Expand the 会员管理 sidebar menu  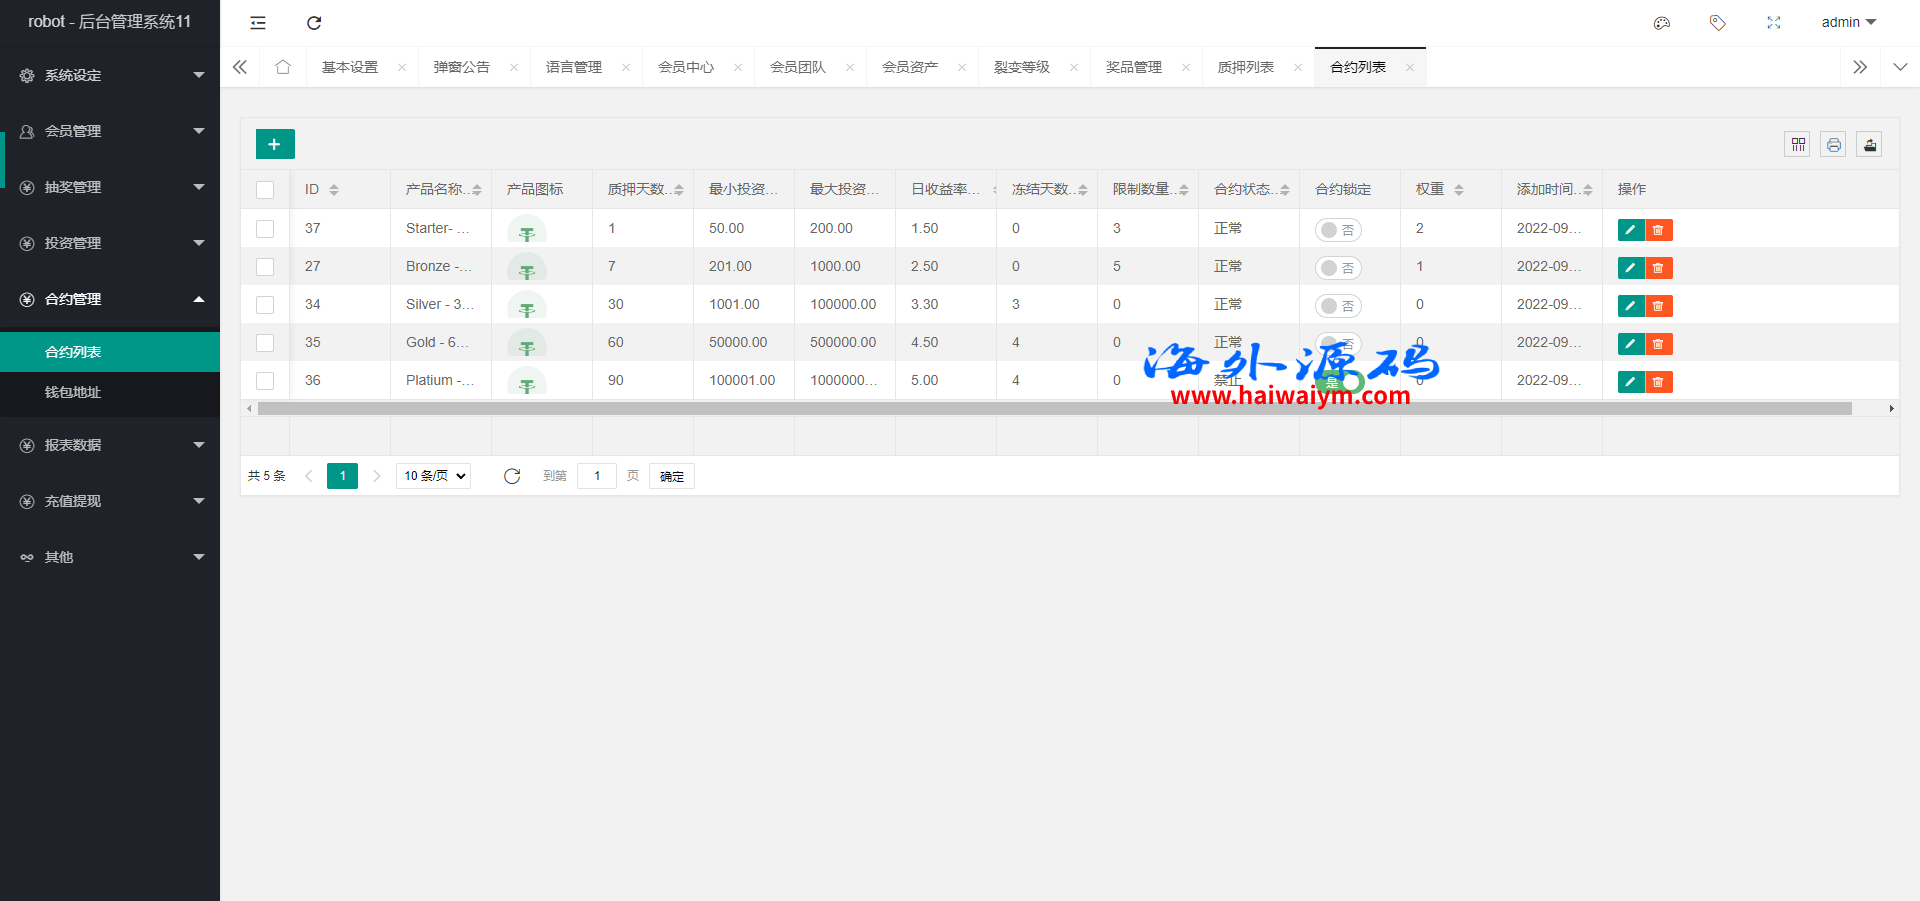(x=110, y=131)
